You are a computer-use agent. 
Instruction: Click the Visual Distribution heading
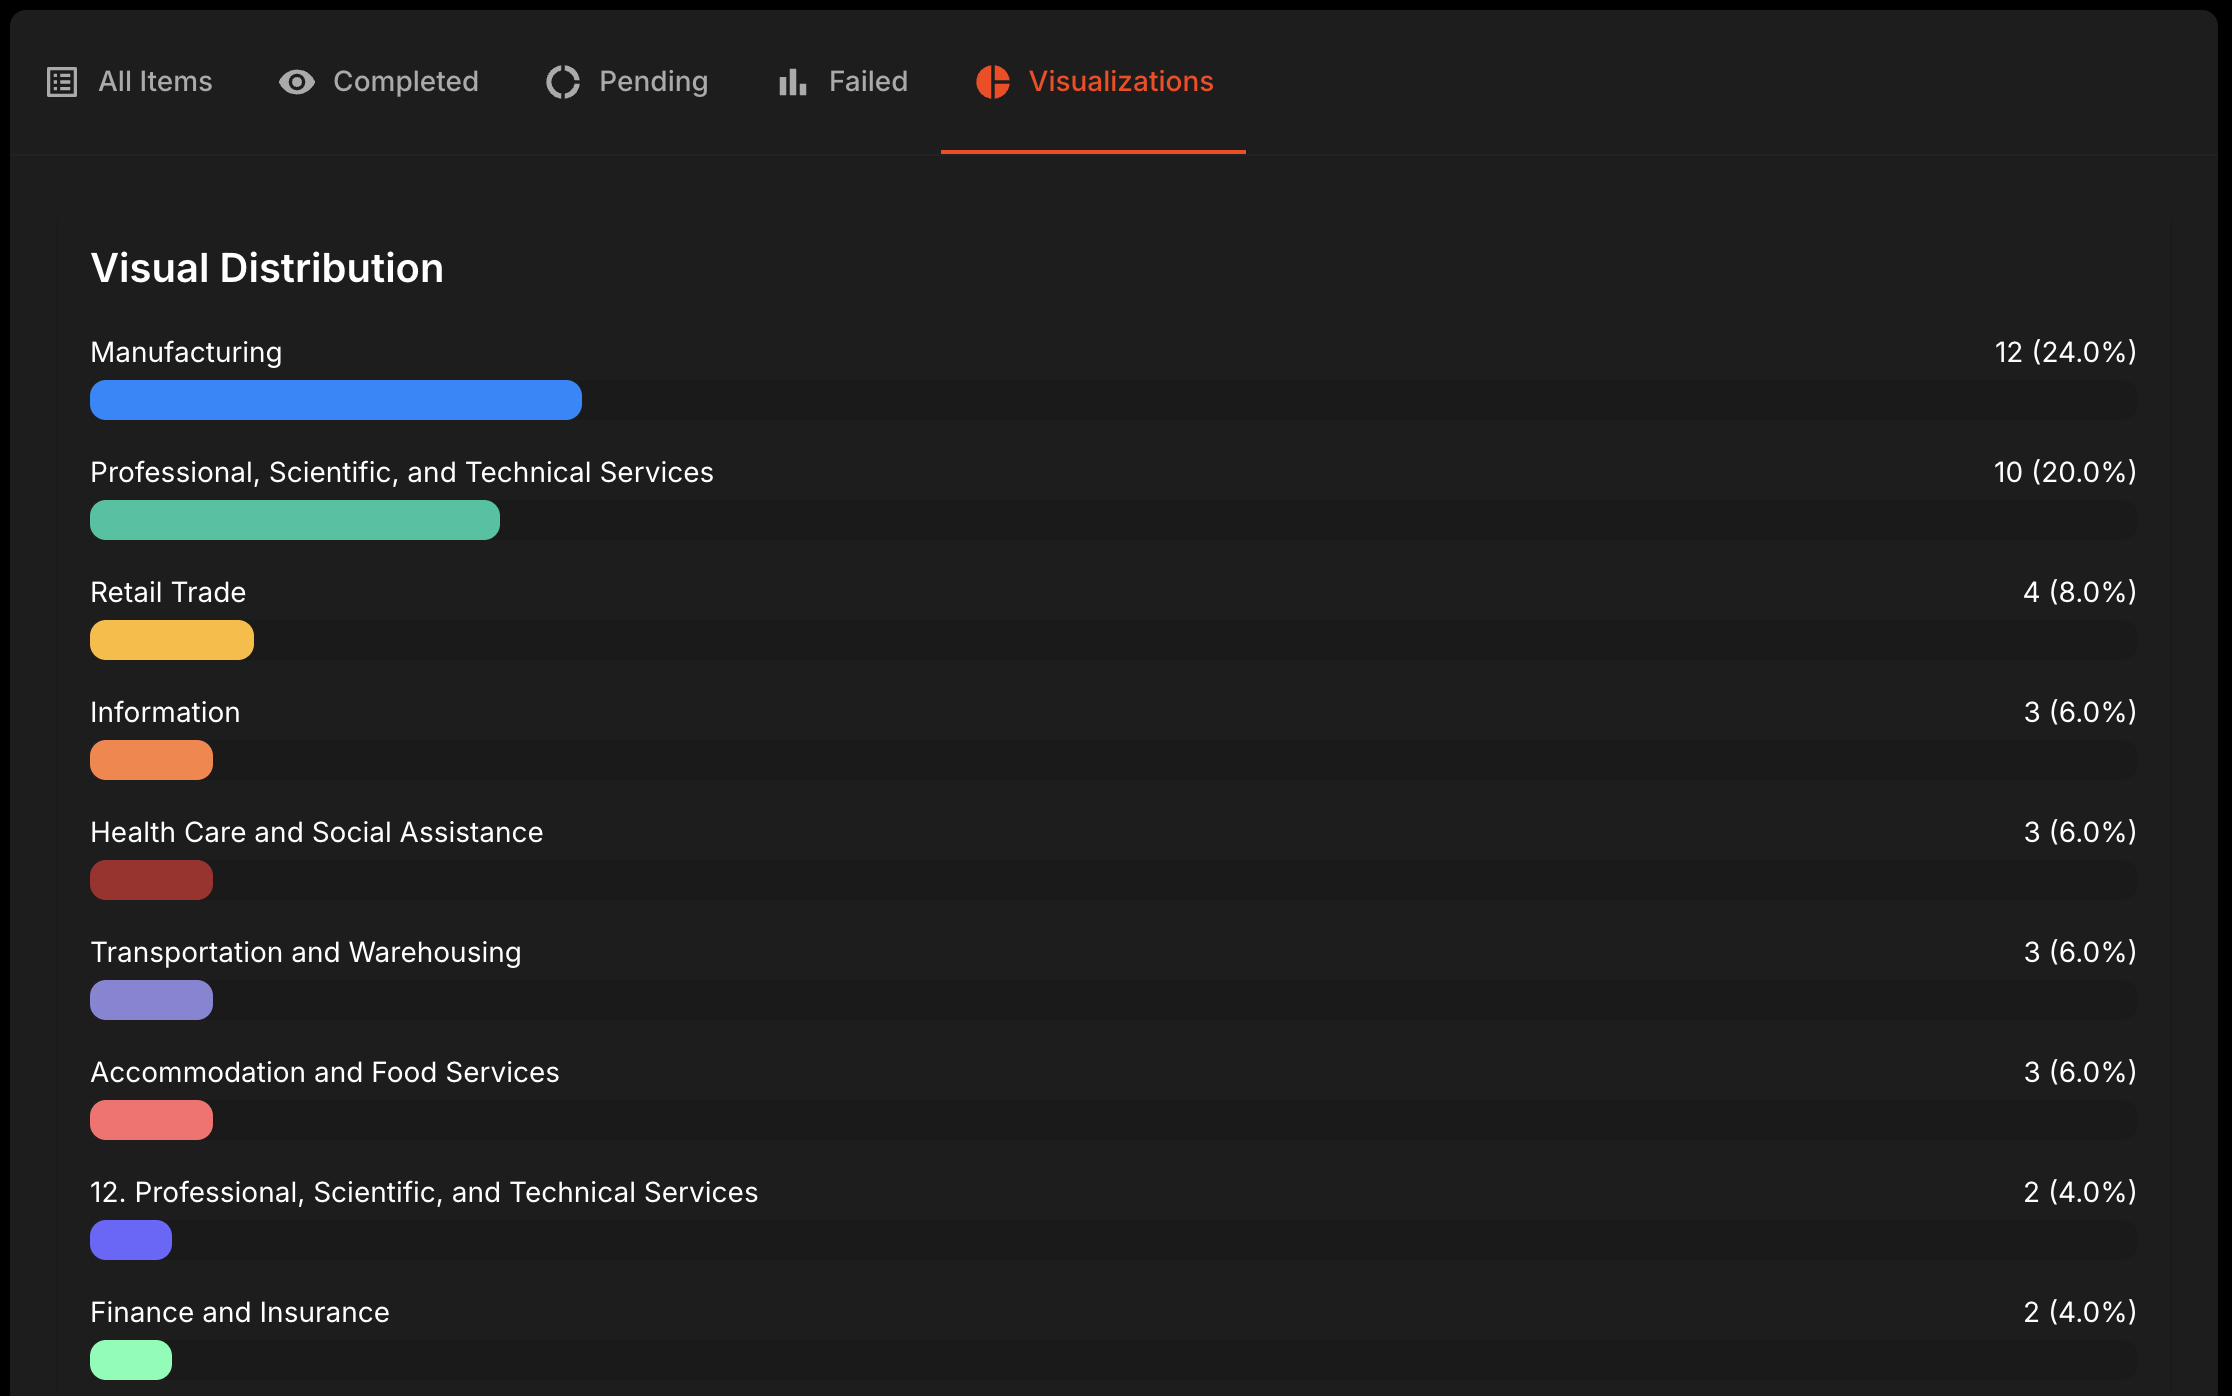[x=268, y=268]
